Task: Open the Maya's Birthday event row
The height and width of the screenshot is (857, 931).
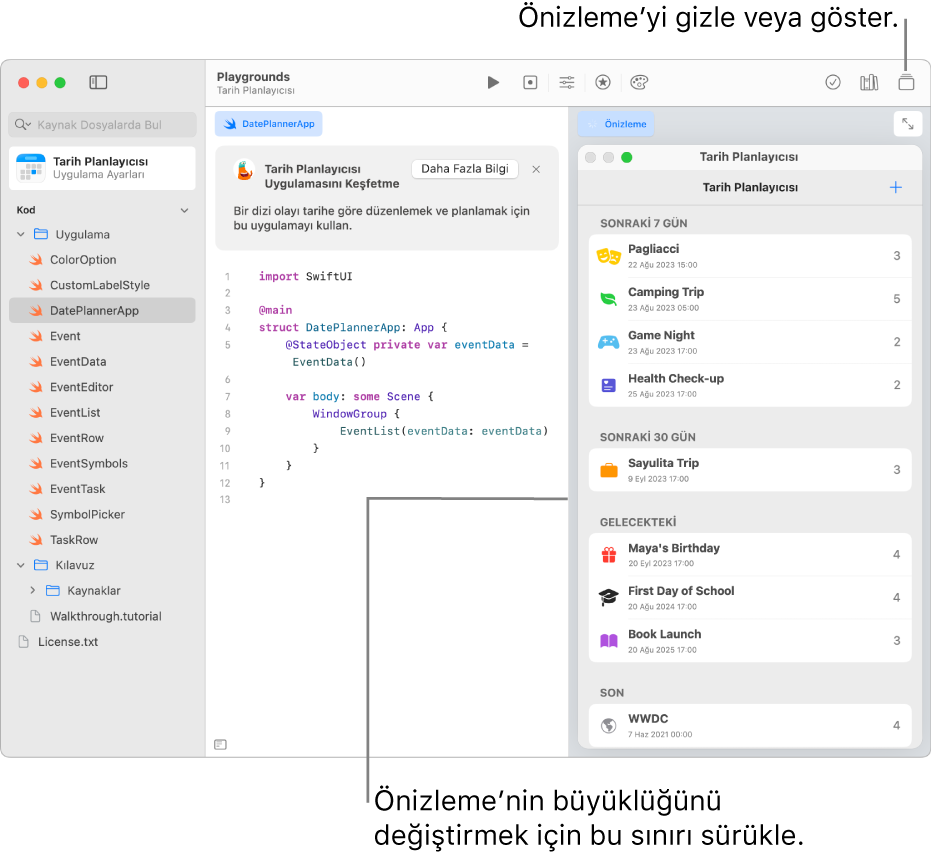Action: [x=750, y=555]
